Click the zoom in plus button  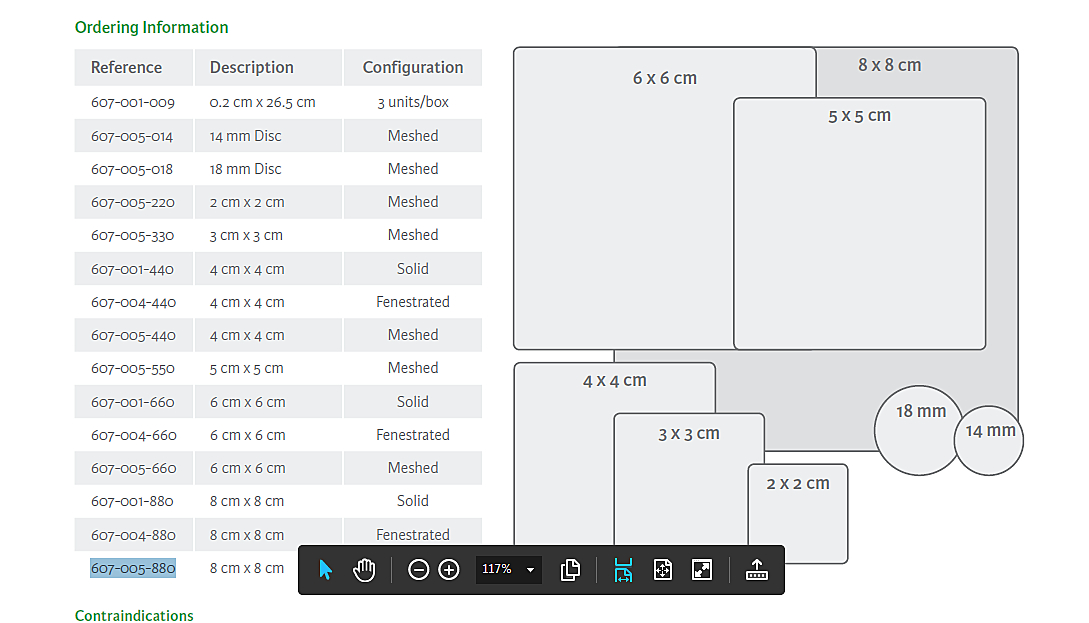[449, 570]
